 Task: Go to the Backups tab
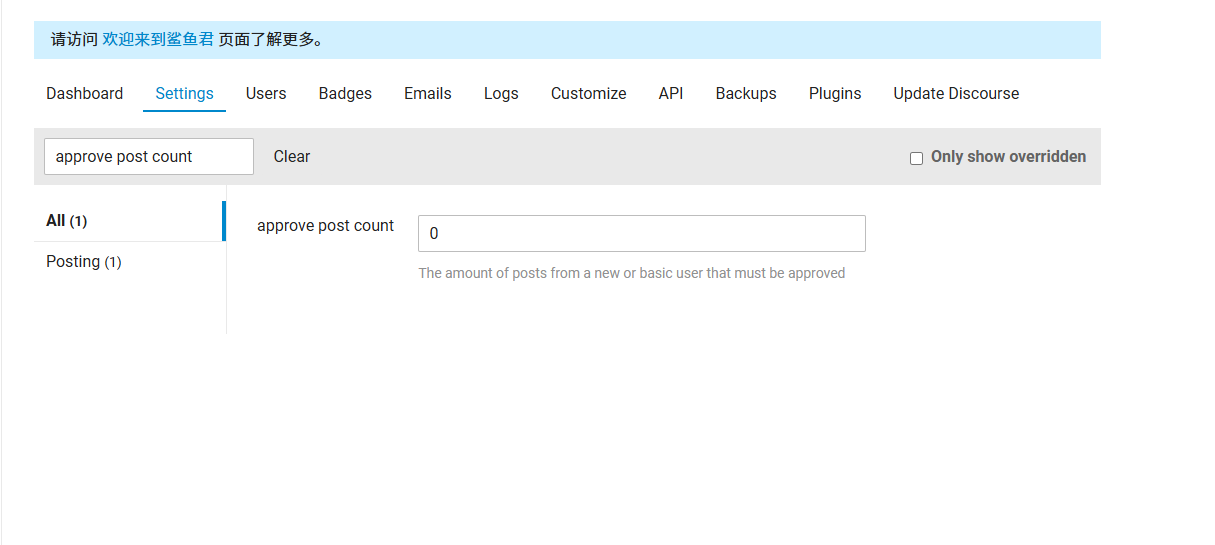click(746, 93)
